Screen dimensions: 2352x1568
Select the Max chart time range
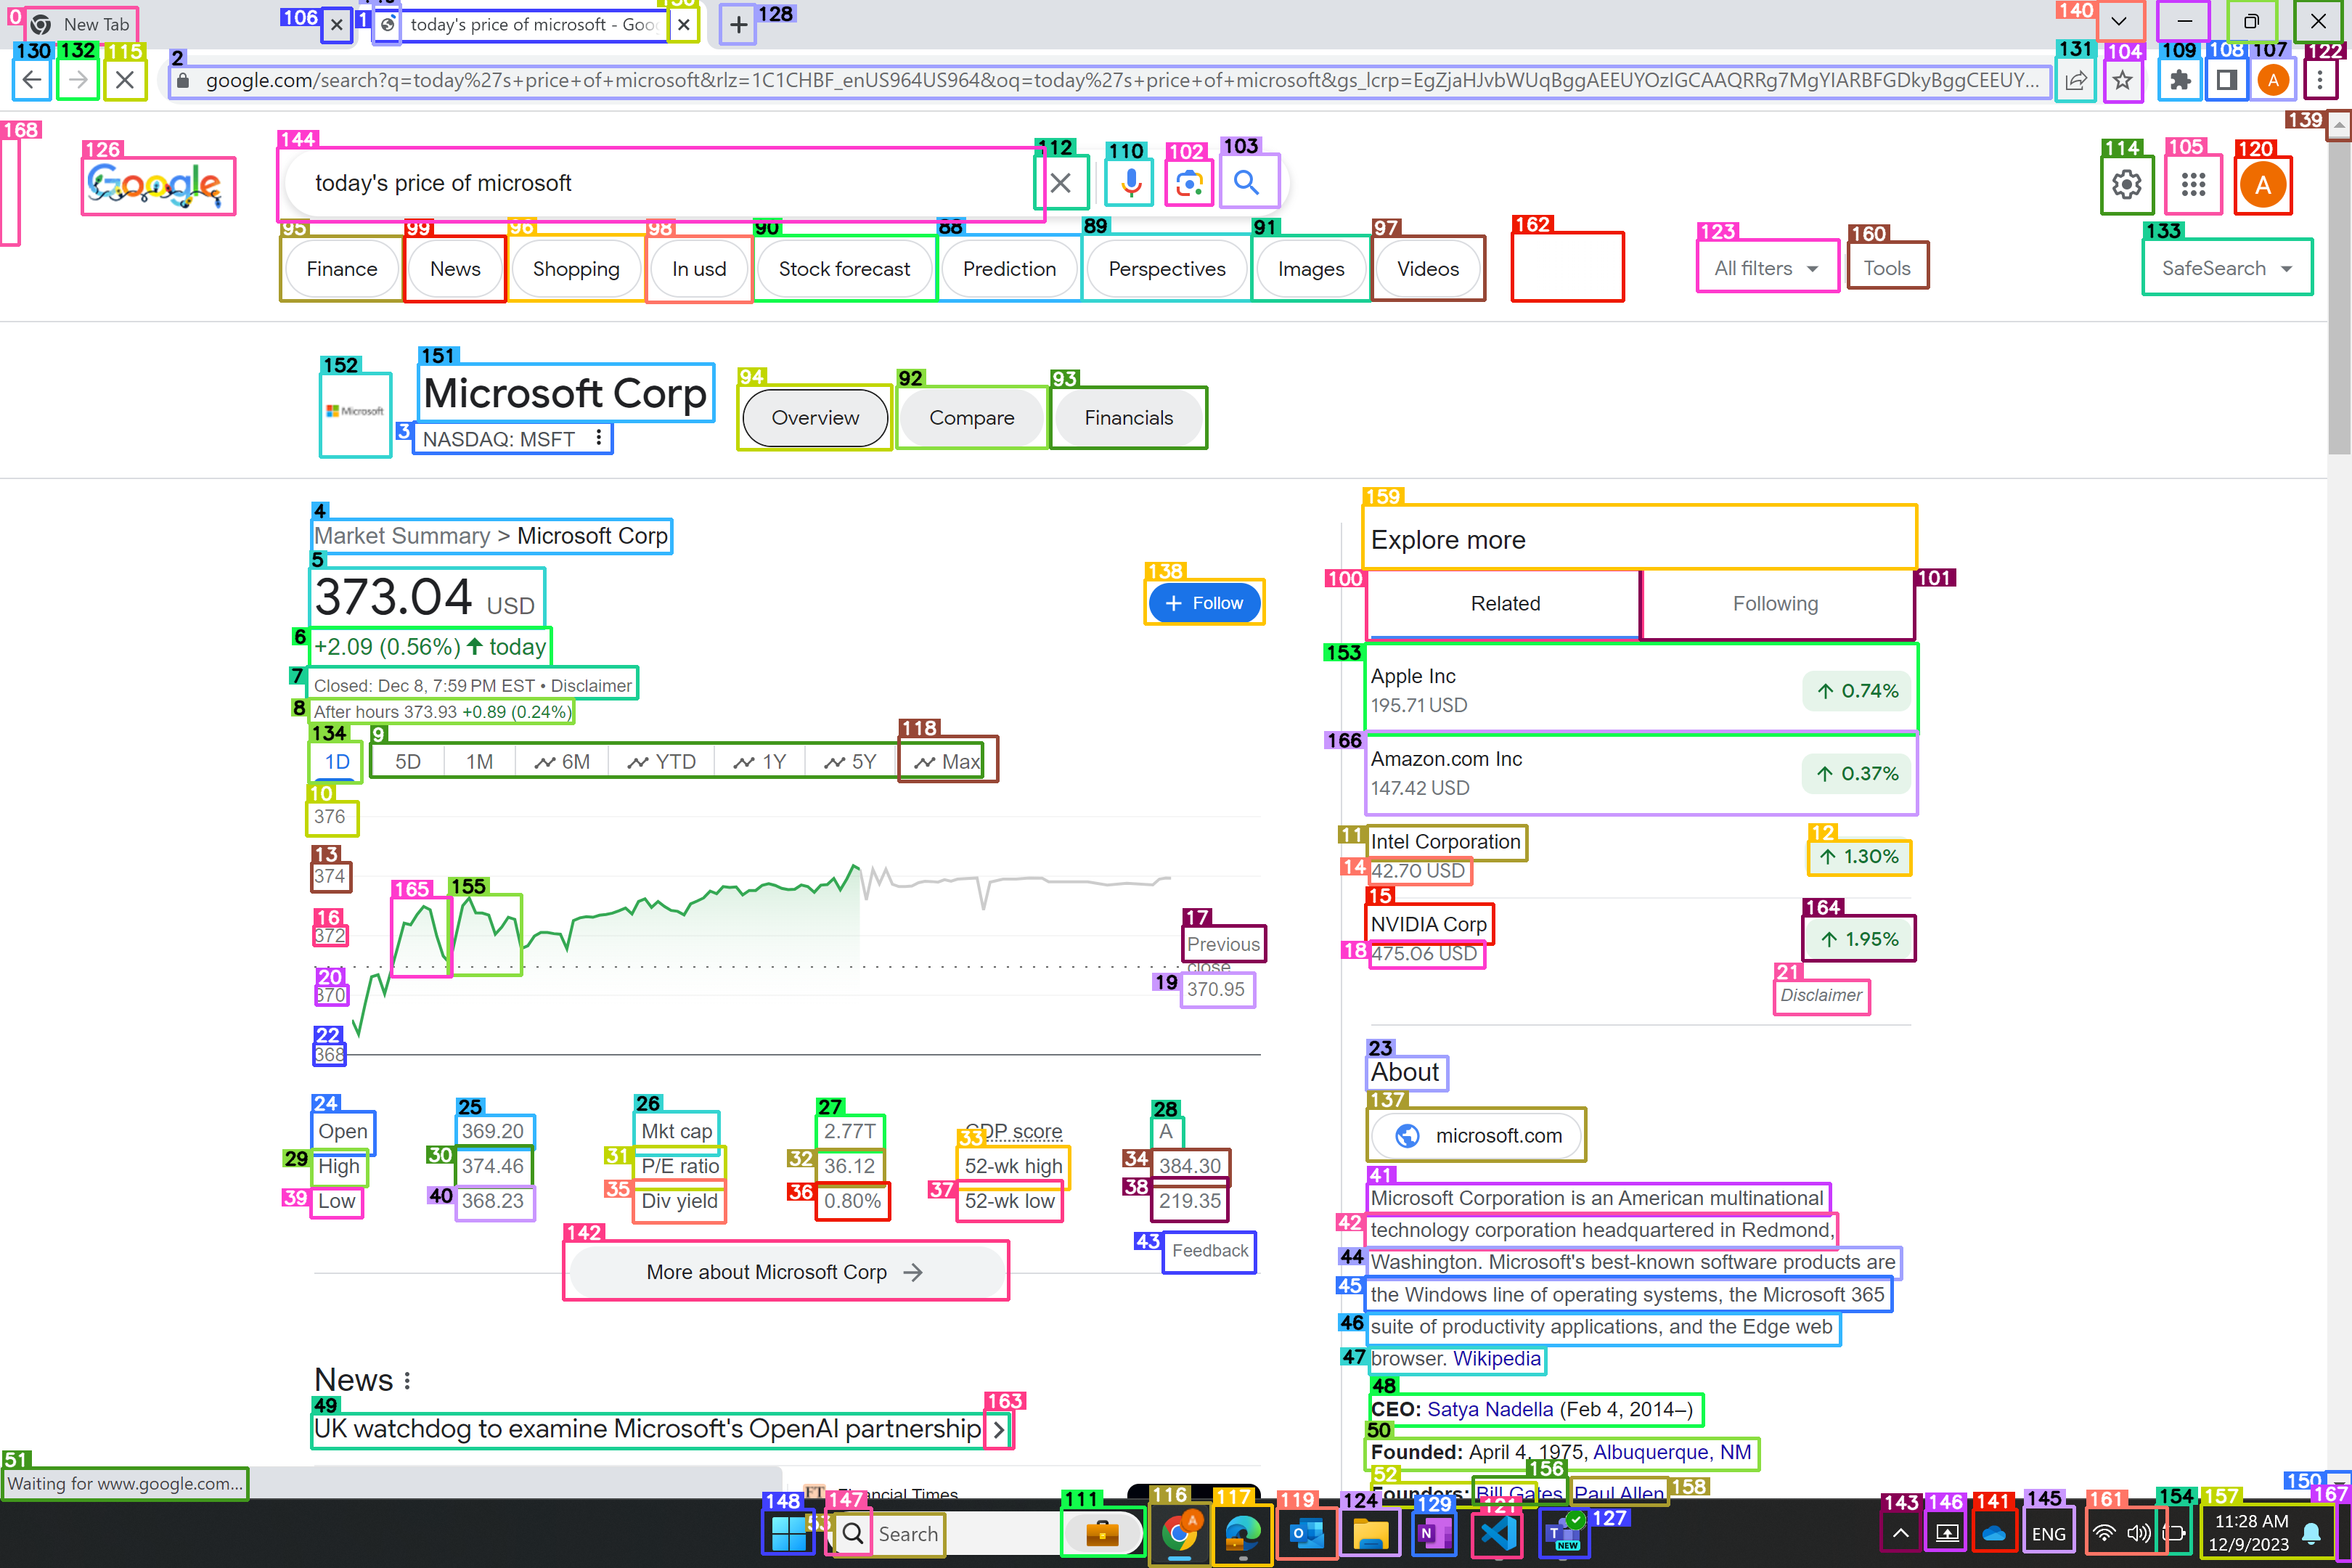944,761
